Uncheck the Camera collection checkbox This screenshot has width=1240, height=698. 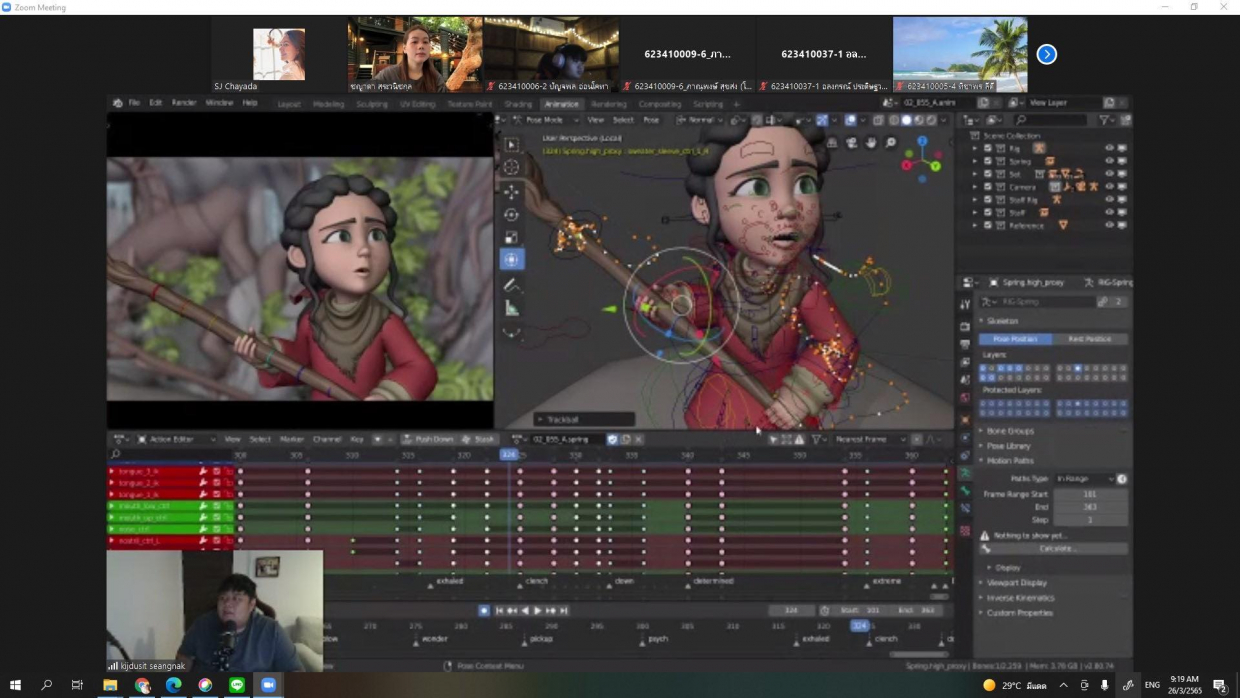[x=987, y=187]
